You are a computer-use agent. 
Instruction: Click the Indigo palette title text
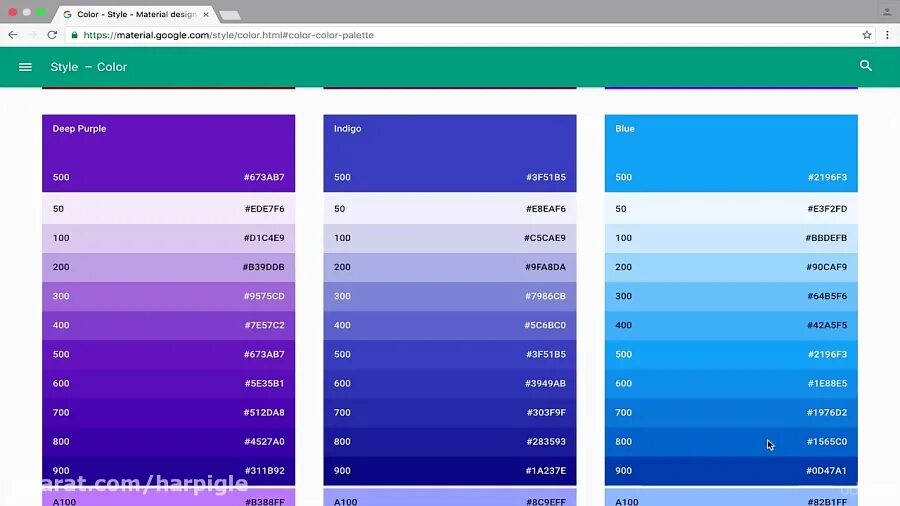(347, 129)
